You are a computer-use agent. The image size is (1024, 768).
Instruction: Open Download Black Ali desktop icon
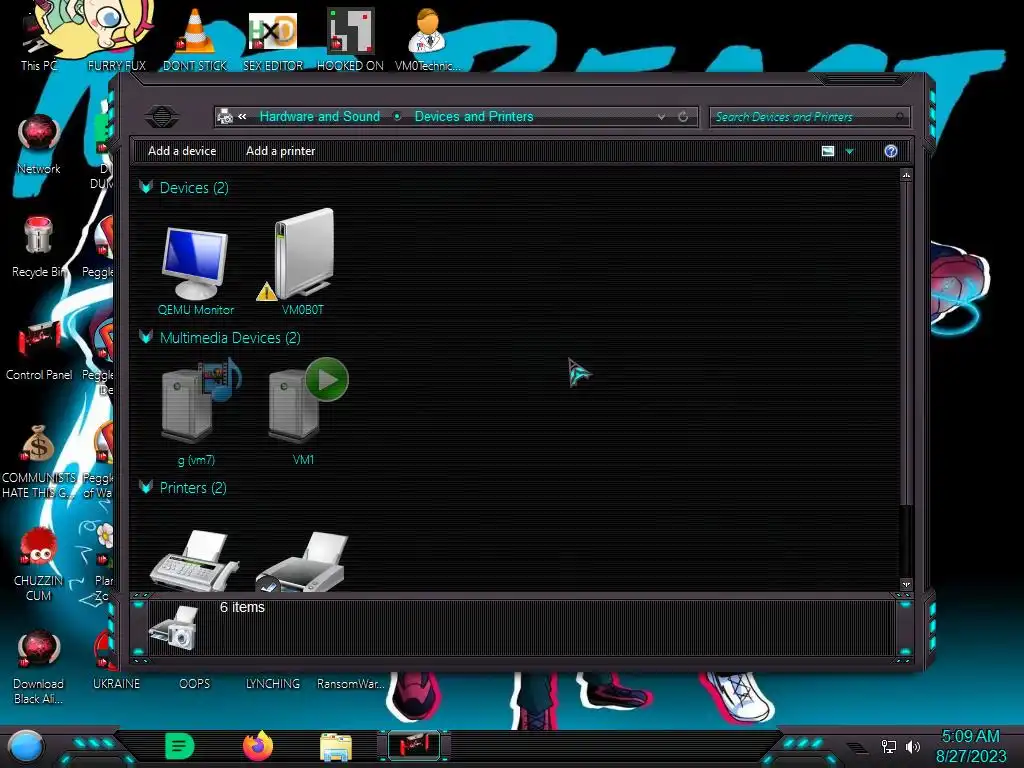point(39,667)
